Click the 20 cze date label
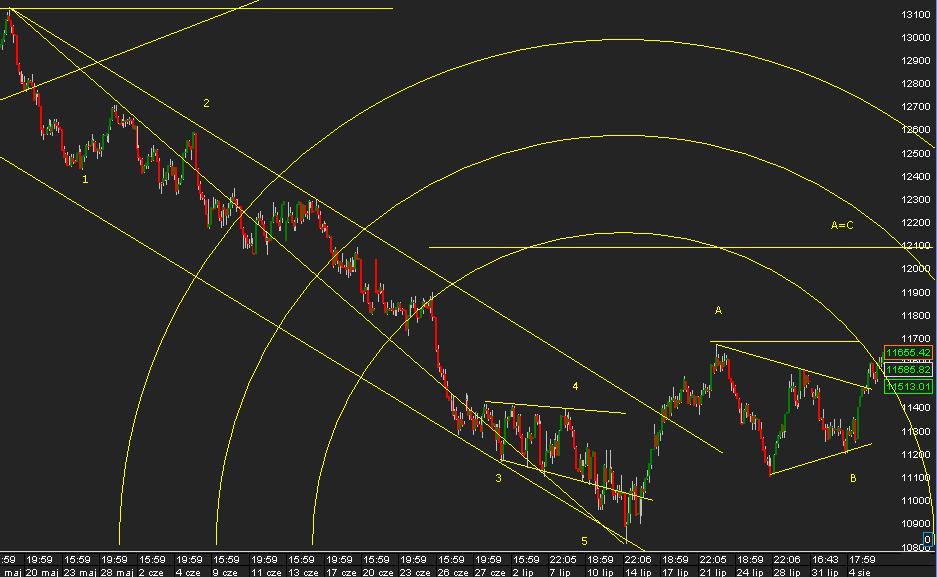This screenshot has height=577, width=937. coord(377,572)
